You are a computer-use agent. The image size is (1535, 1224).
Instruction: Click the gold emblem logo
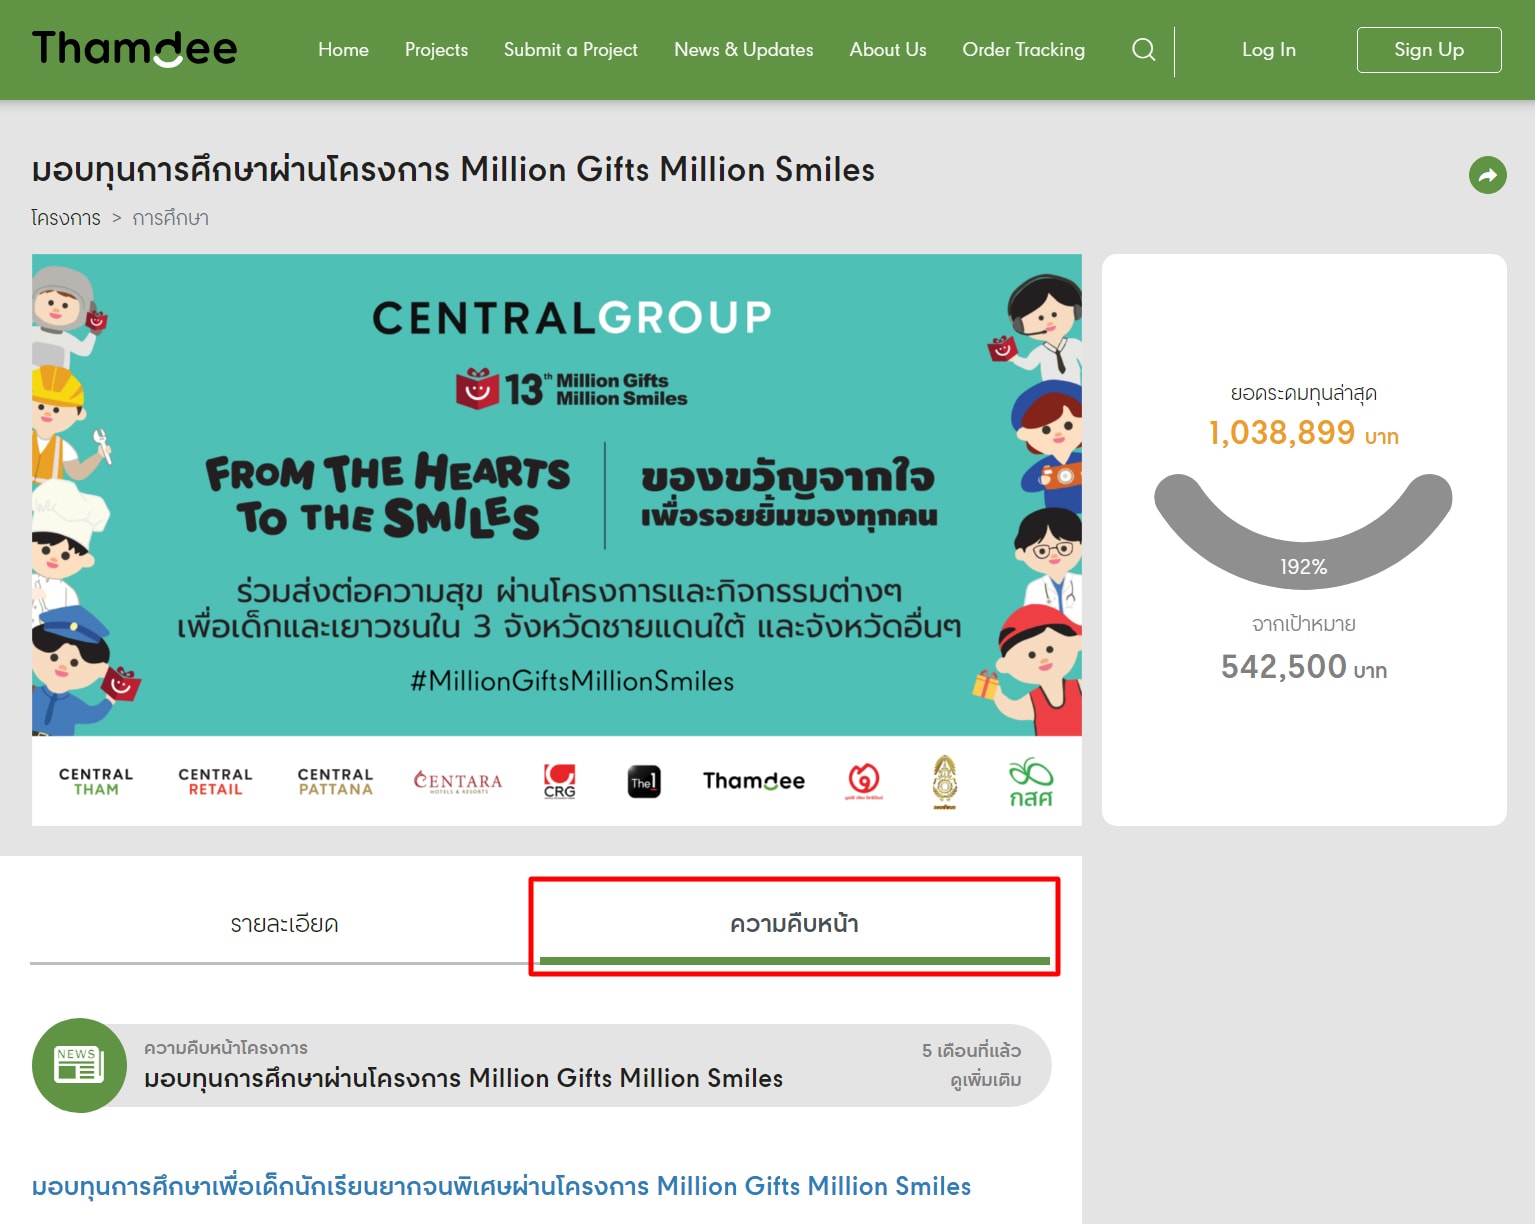(945, 782)
